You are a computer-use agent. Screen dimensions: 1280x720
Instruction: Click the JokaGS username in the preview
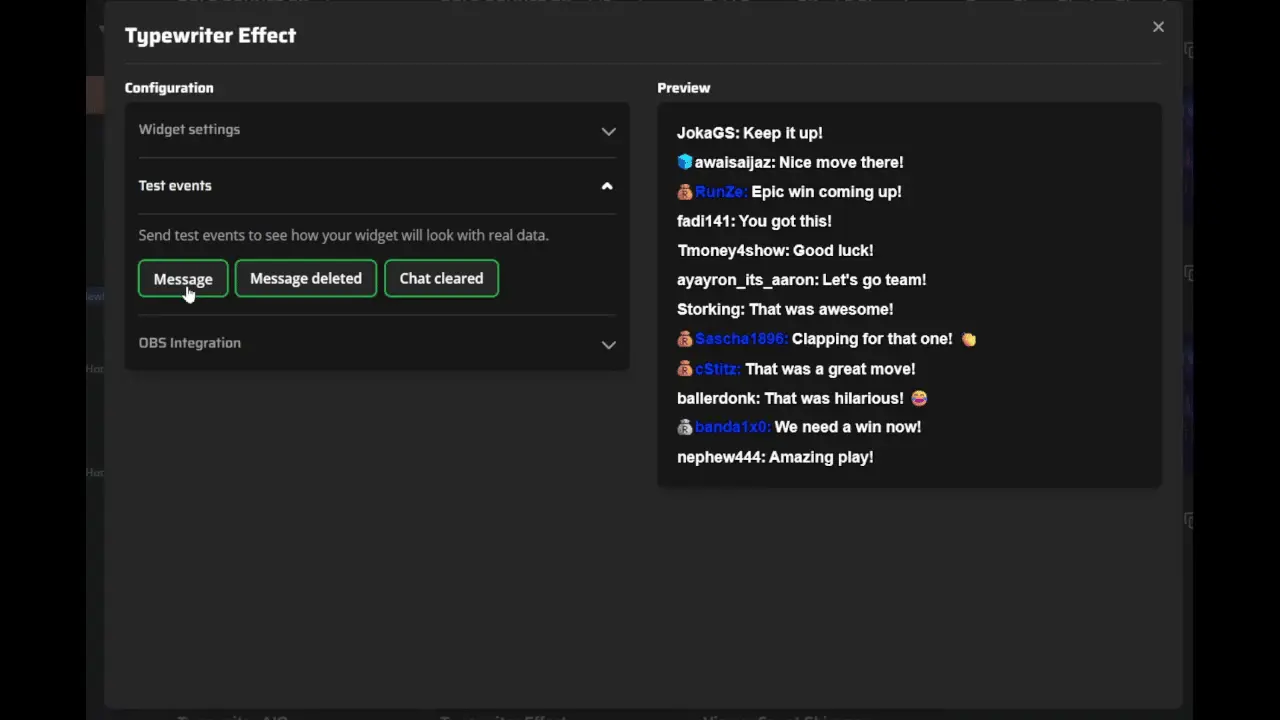pos(706,132)
